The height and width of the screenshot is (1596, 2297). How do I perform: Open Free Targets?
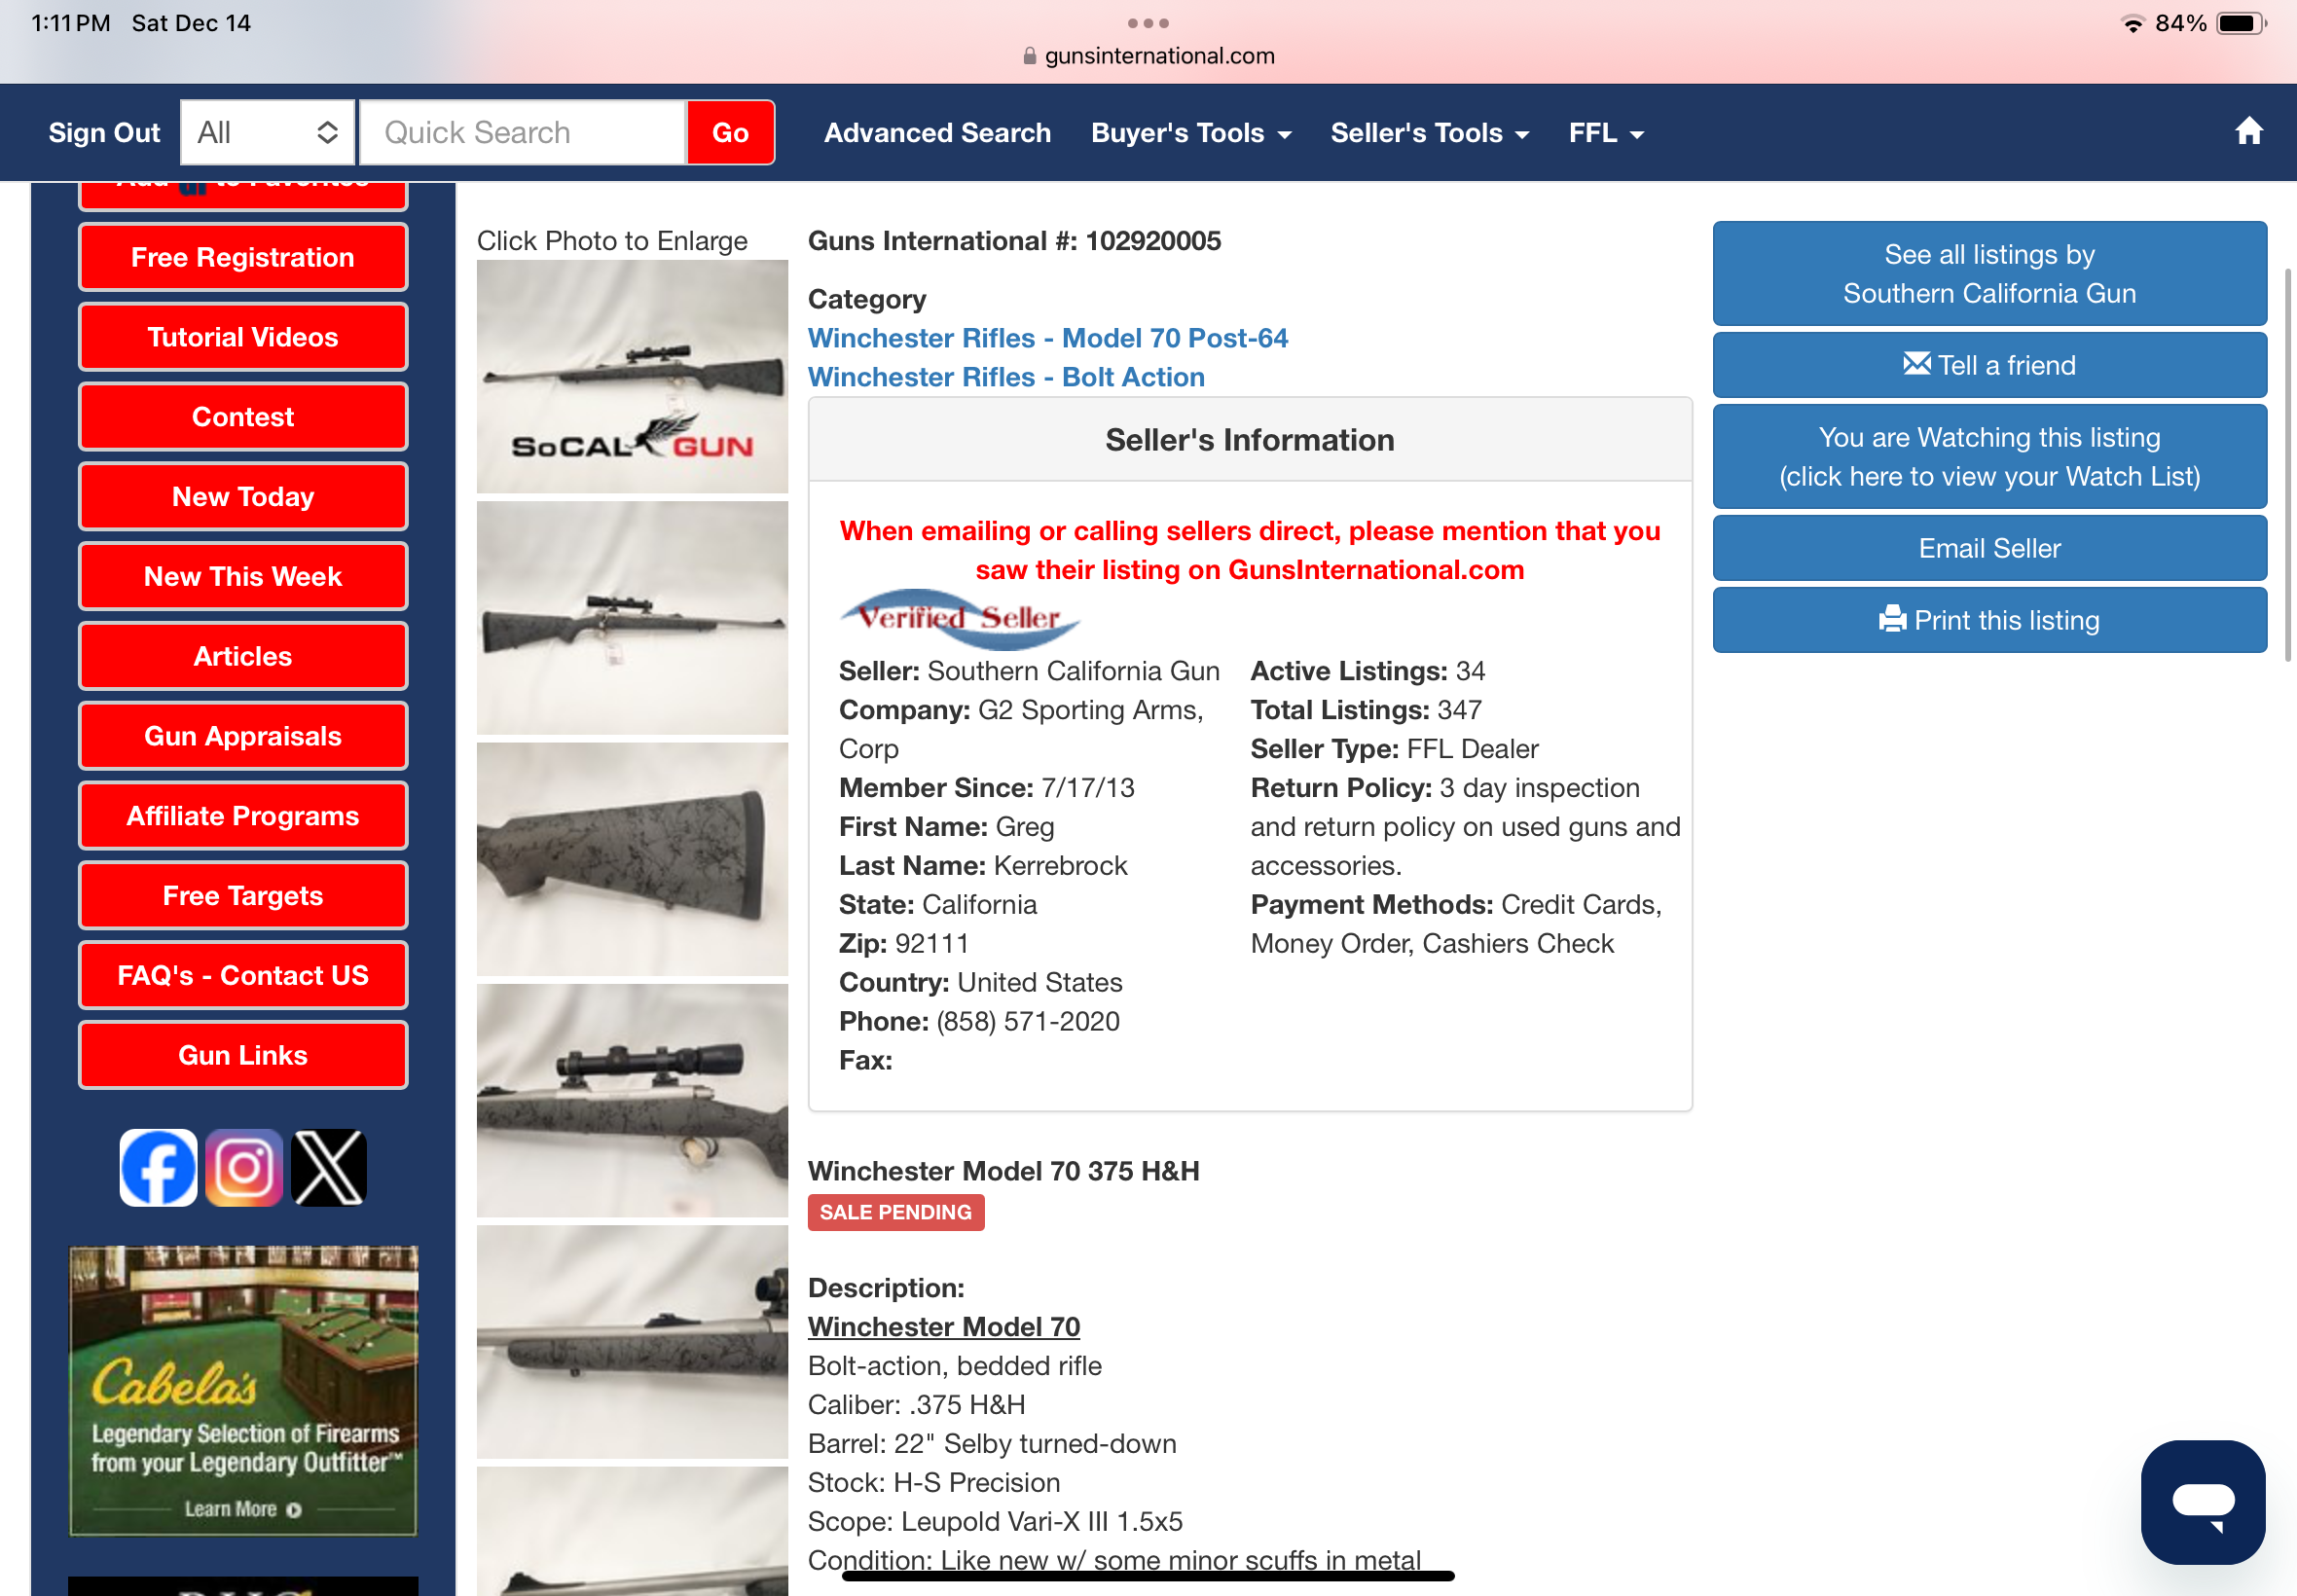(243, 895)
